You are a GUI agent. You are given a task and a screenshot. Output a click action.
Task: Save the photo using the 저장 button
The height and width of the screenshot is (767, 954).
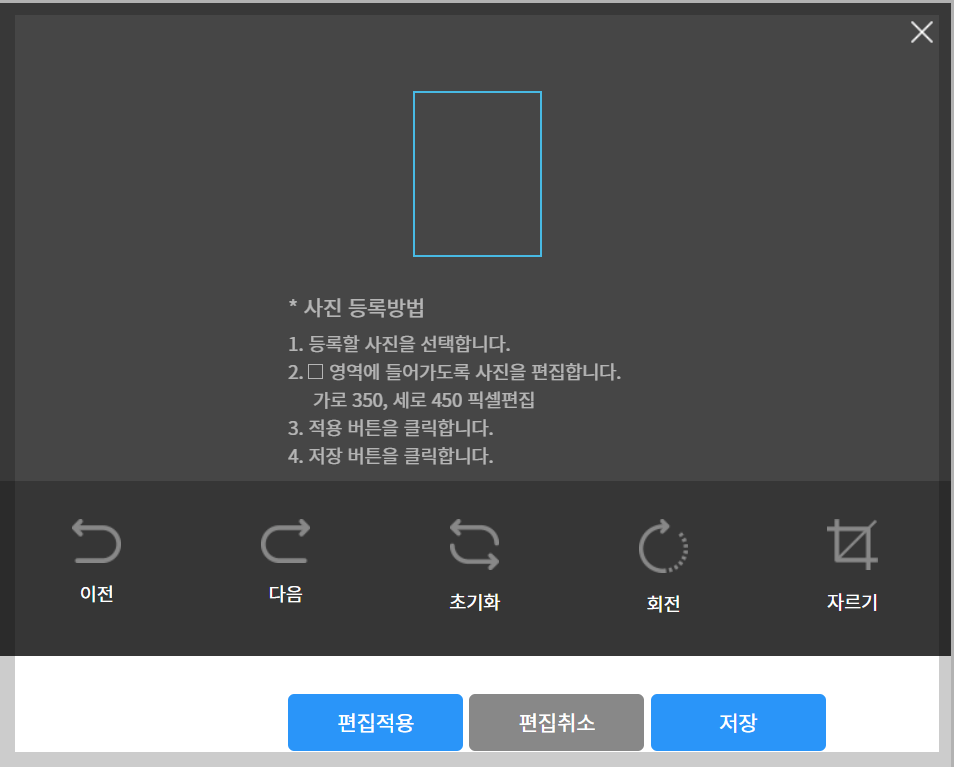click(738, 722)
